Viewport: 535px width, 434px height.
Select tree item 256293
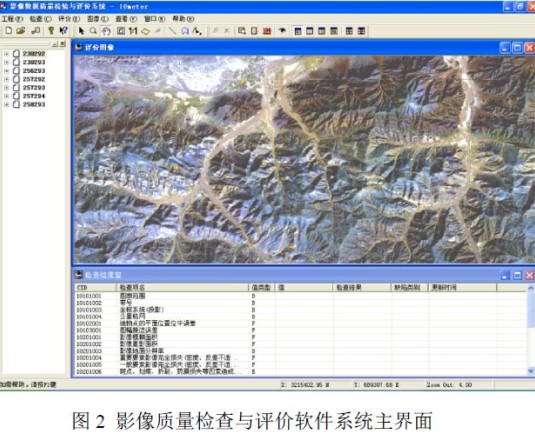tap(34, 71)
